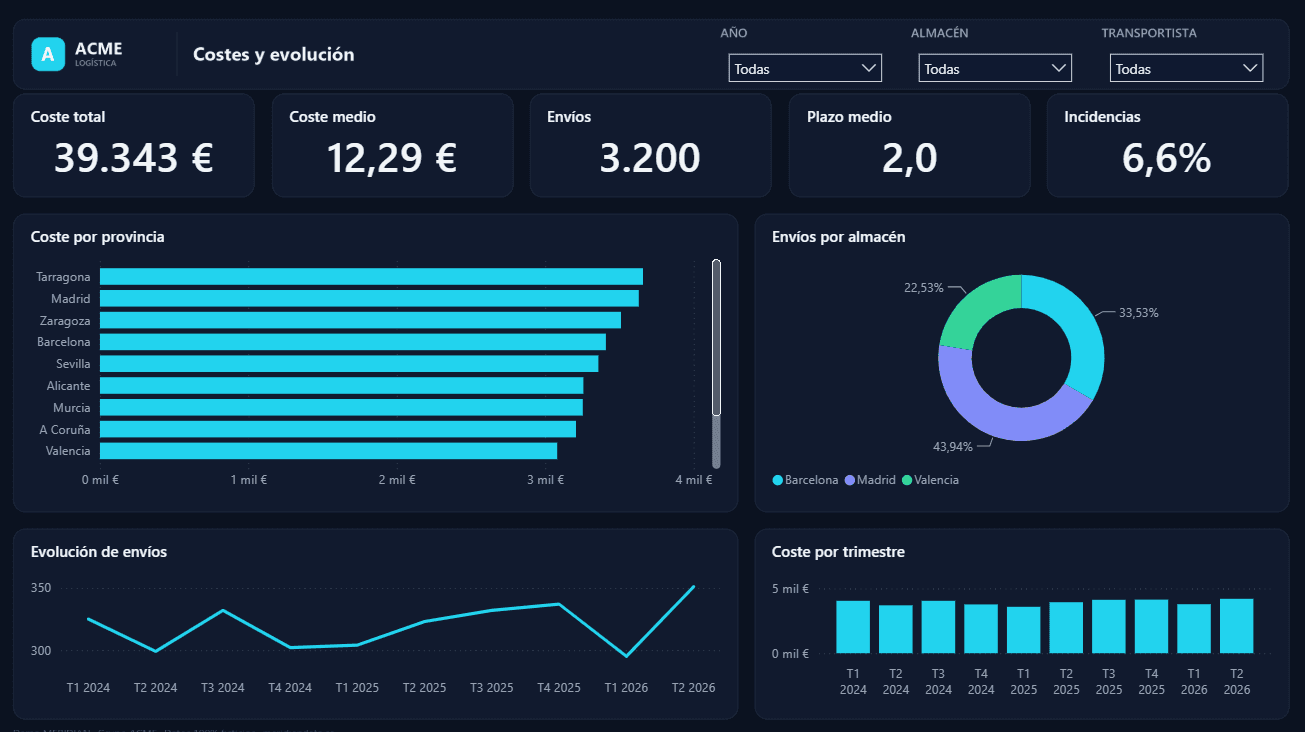Click the Incidencias value 6,6%
Screen dimensions: 1305x732
coord(1167,158)
